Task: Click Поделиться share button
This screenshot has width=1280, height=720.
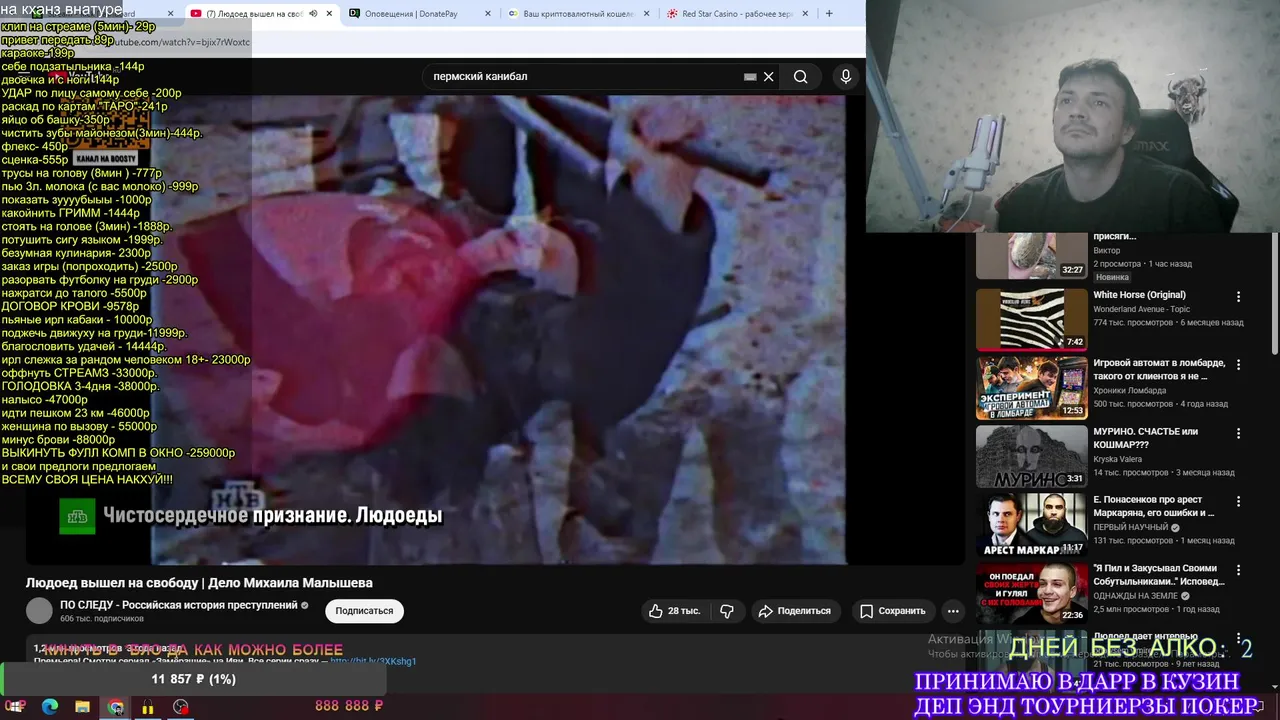Action: (x=794, y=611)
